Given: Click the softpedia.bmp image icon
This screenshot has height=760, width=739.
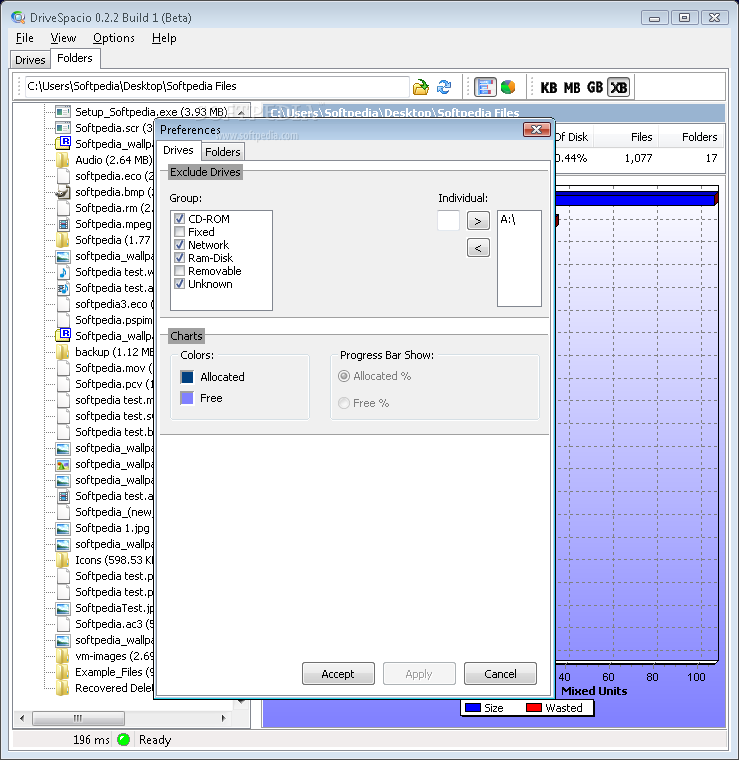Looking at the screenshot, I should pos(63,192).
